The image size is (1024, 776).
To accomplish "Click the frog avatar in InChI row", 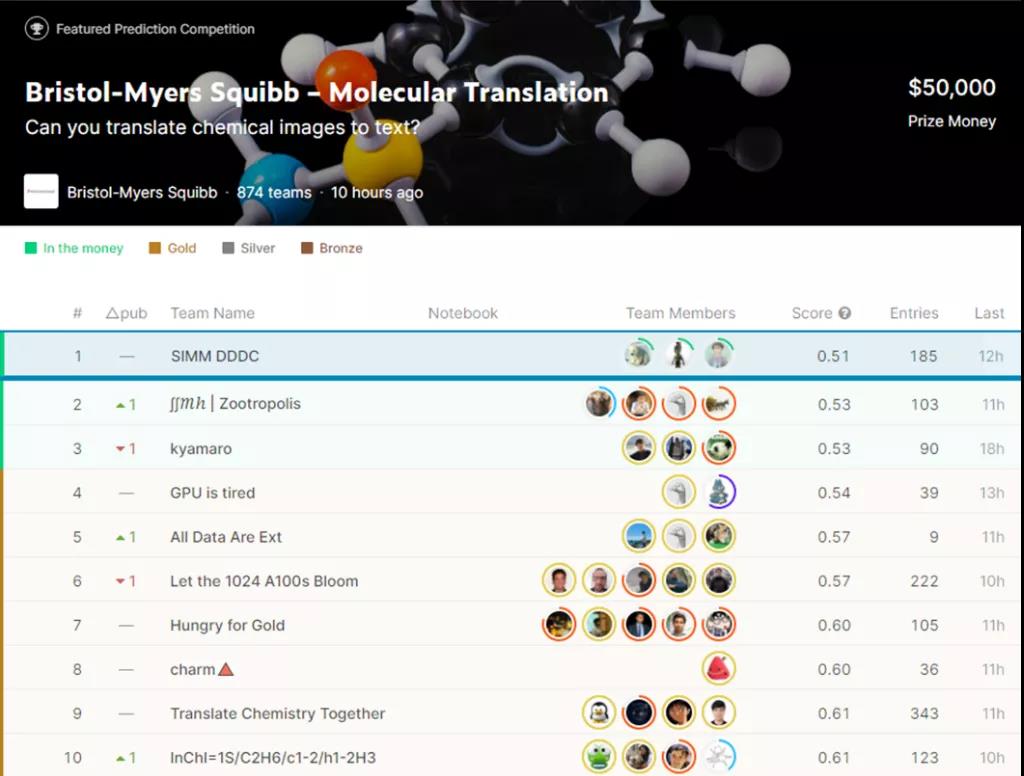I will coord(599,756).
